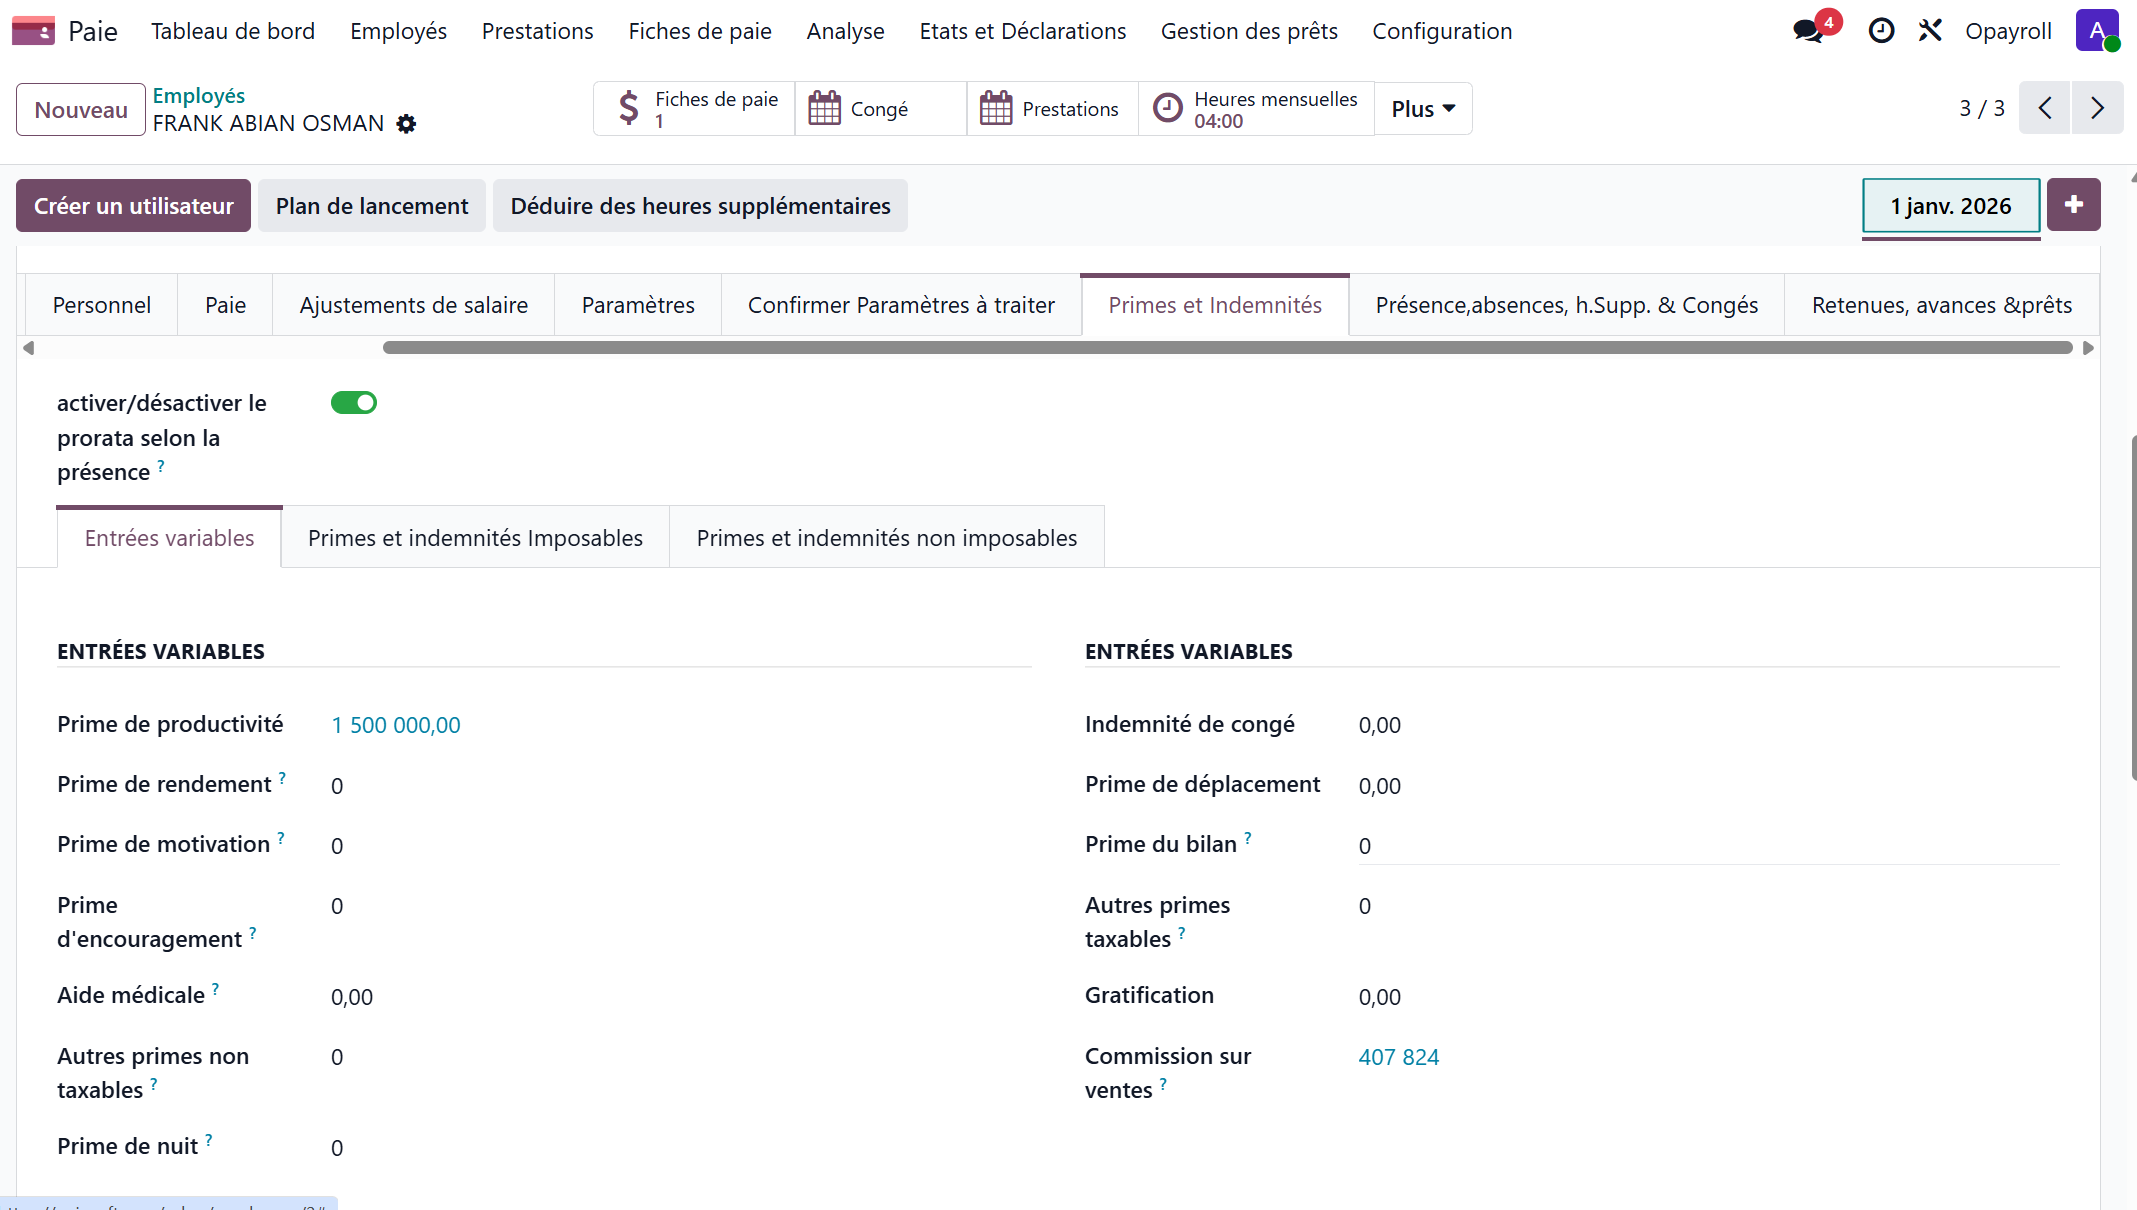Select the Congé calendar icon

[x=824, y=108]
